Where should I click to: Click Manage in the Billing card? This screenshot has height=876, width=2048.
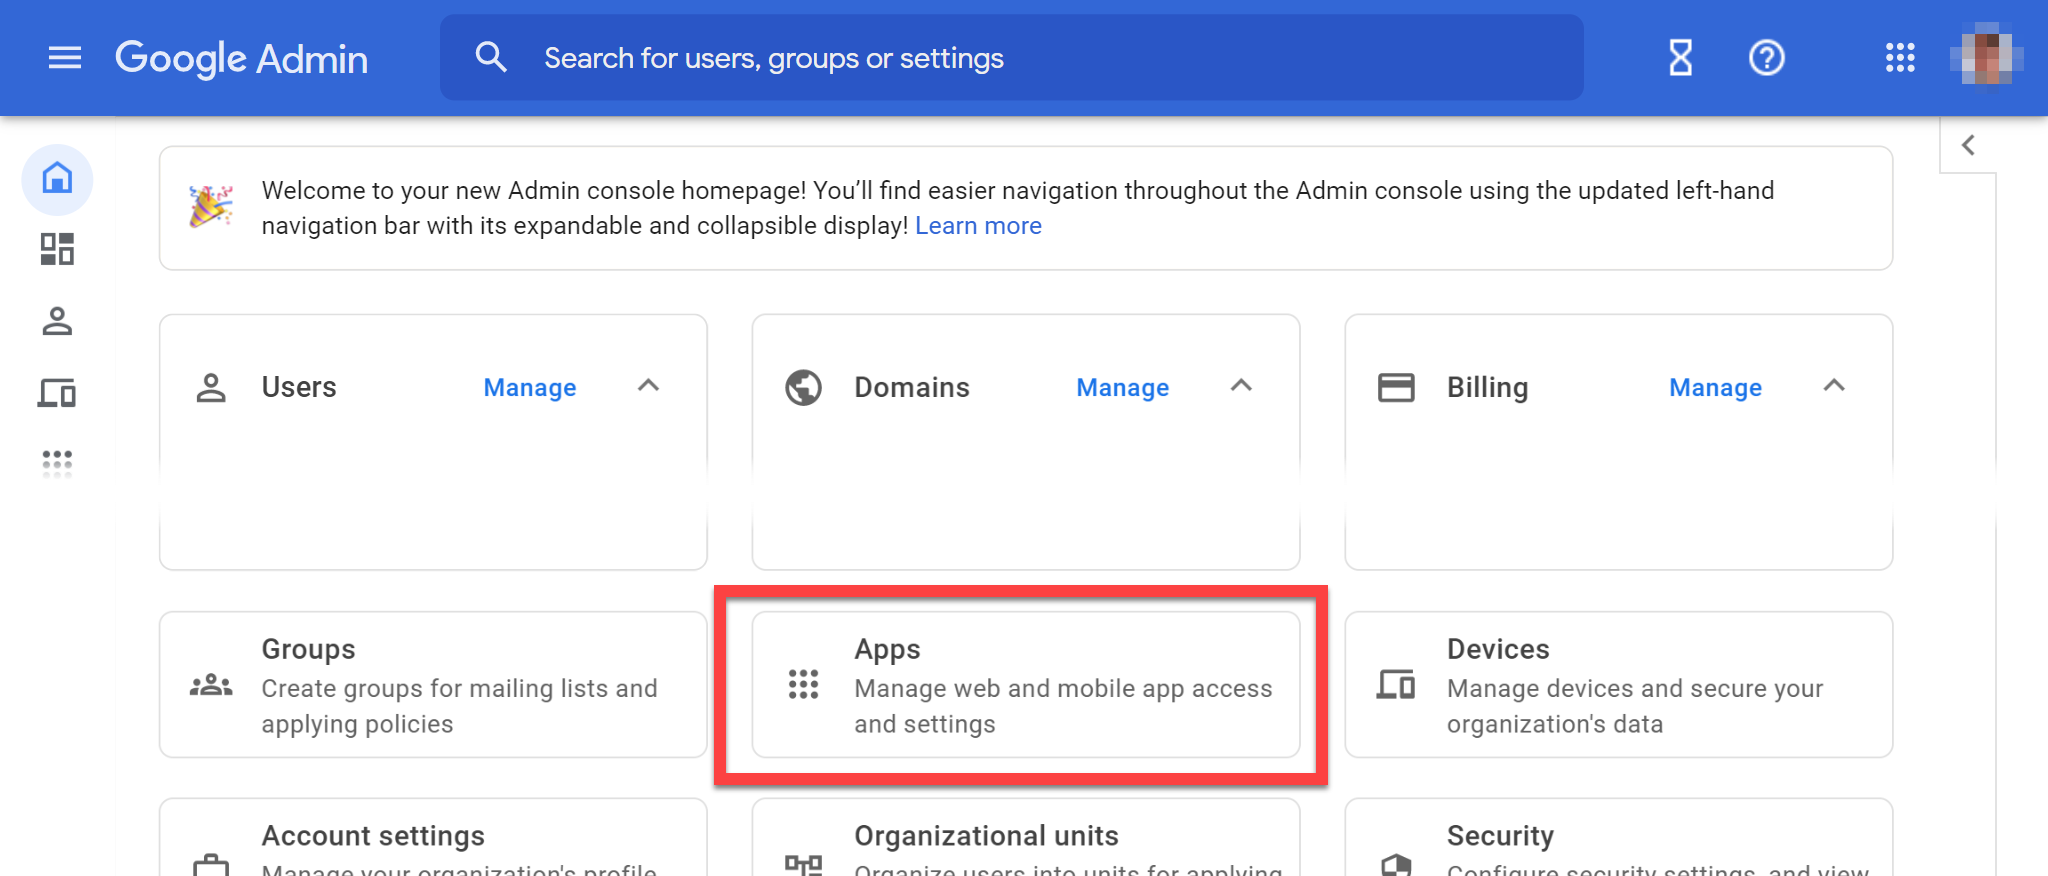(x=1716, y=387)
